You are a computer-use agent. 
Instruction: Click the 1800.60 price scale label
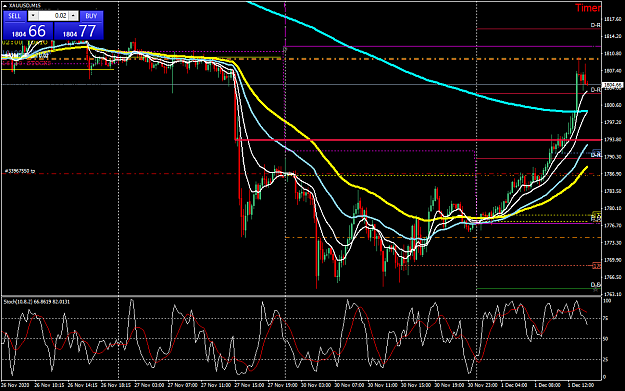(613, 105)
